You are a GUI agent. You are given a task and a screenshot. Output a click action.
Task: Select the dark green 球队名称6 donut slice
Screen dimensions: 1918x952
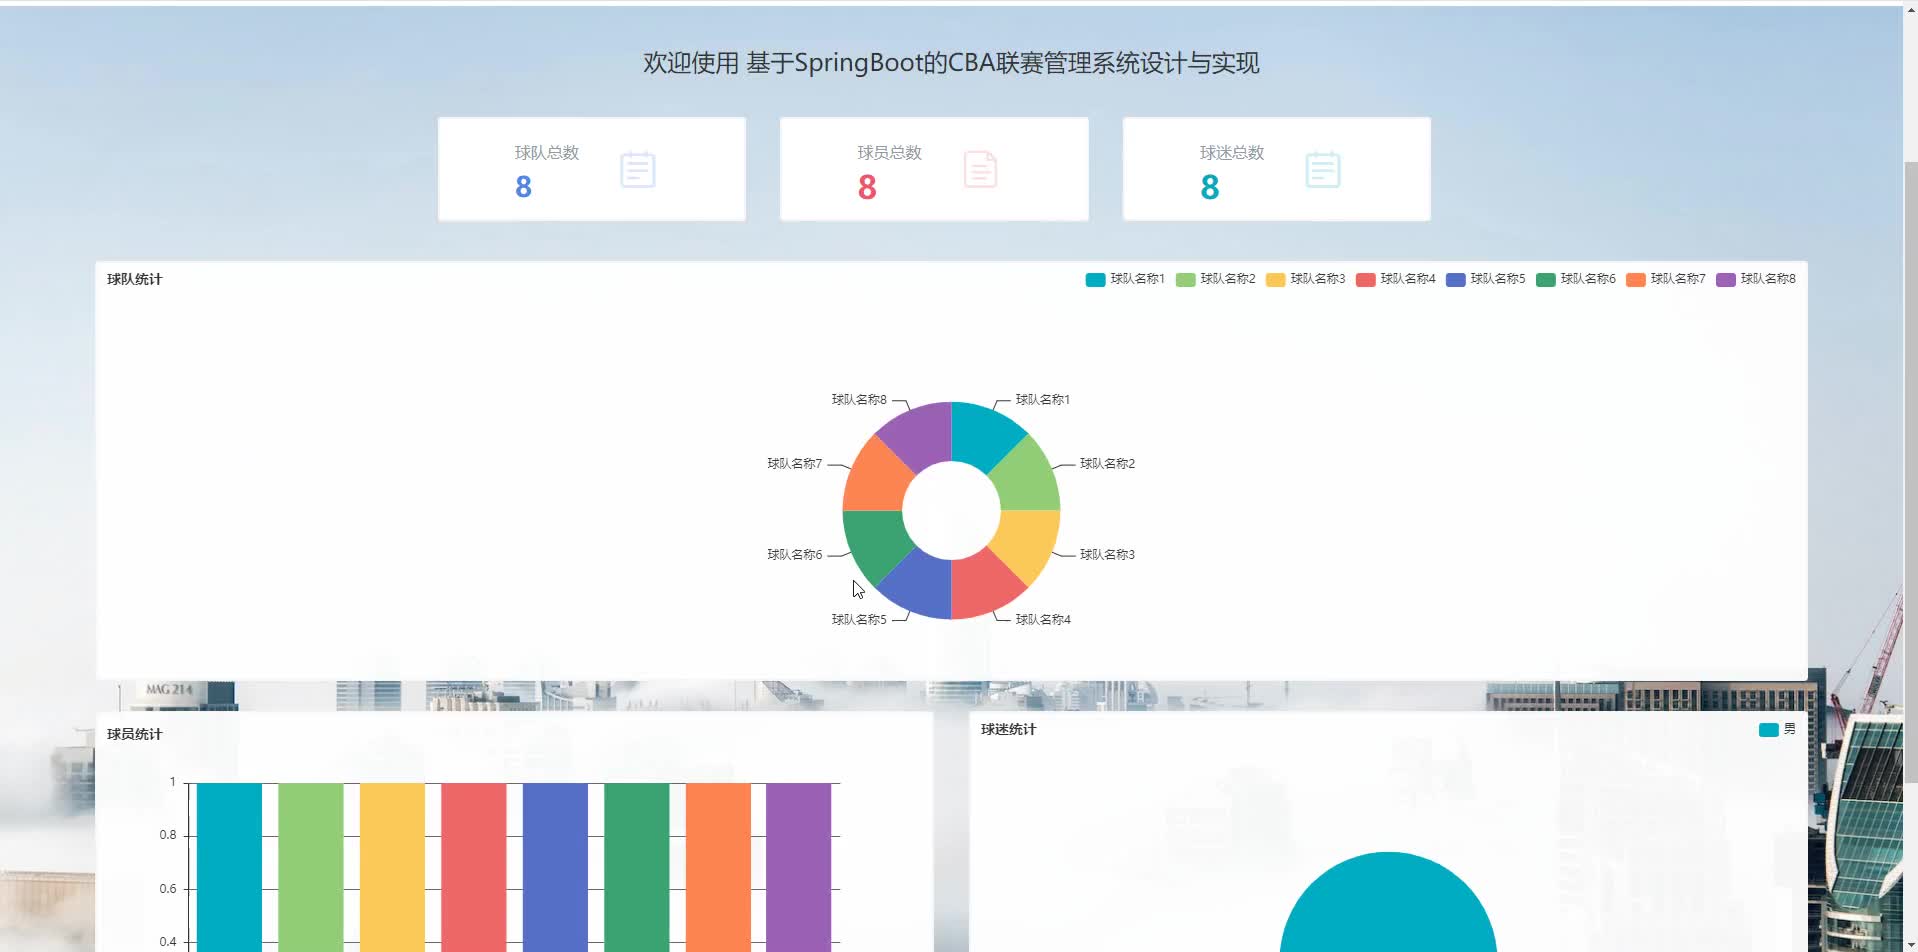[x=876, y=542]
